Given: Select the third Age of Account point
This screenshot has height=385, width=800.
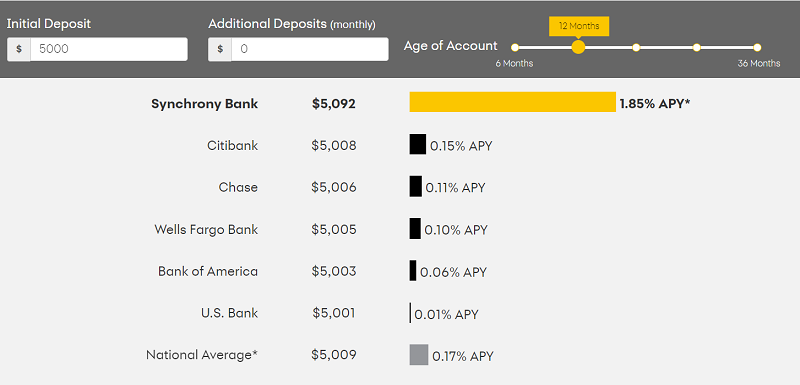Looking at the screenshot, I should (636, 47).
